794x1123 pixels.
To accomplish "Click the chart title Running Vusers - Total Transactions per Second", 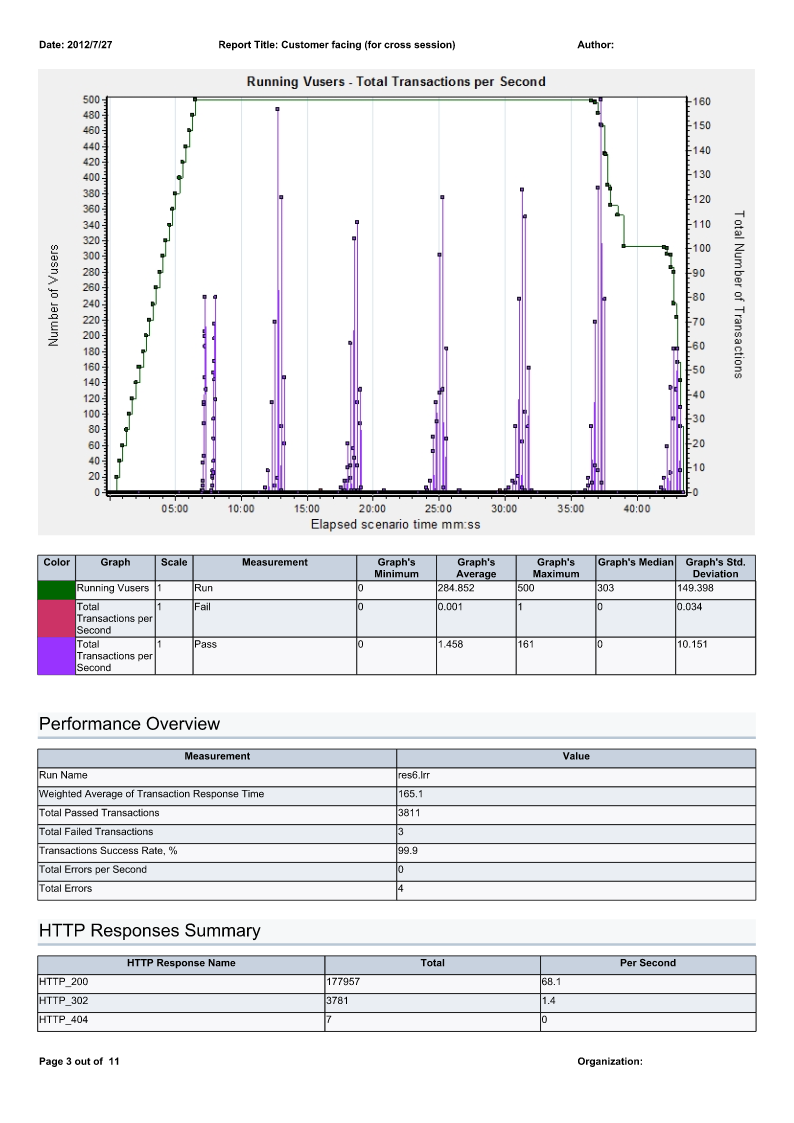I will click(396, 82).
